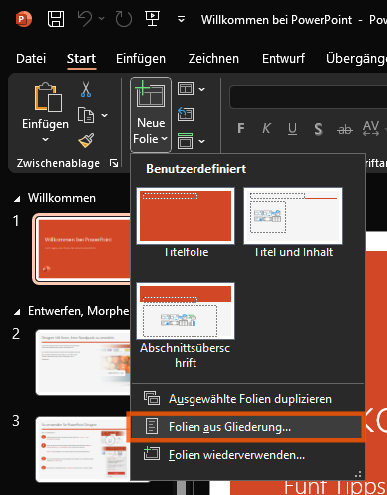Image resolution: width=387 pixels, height=495 pixels.
Task: Select the Entwerfen, Morphen section header text
Action: [x=79, y=311]
